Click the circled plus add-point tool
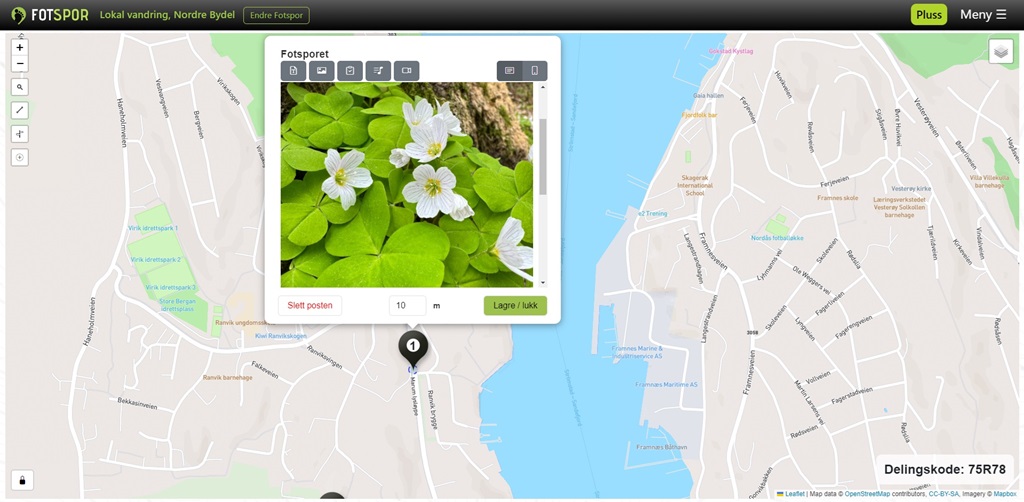This screenshot has width=1024, height=502. (20, 157)
